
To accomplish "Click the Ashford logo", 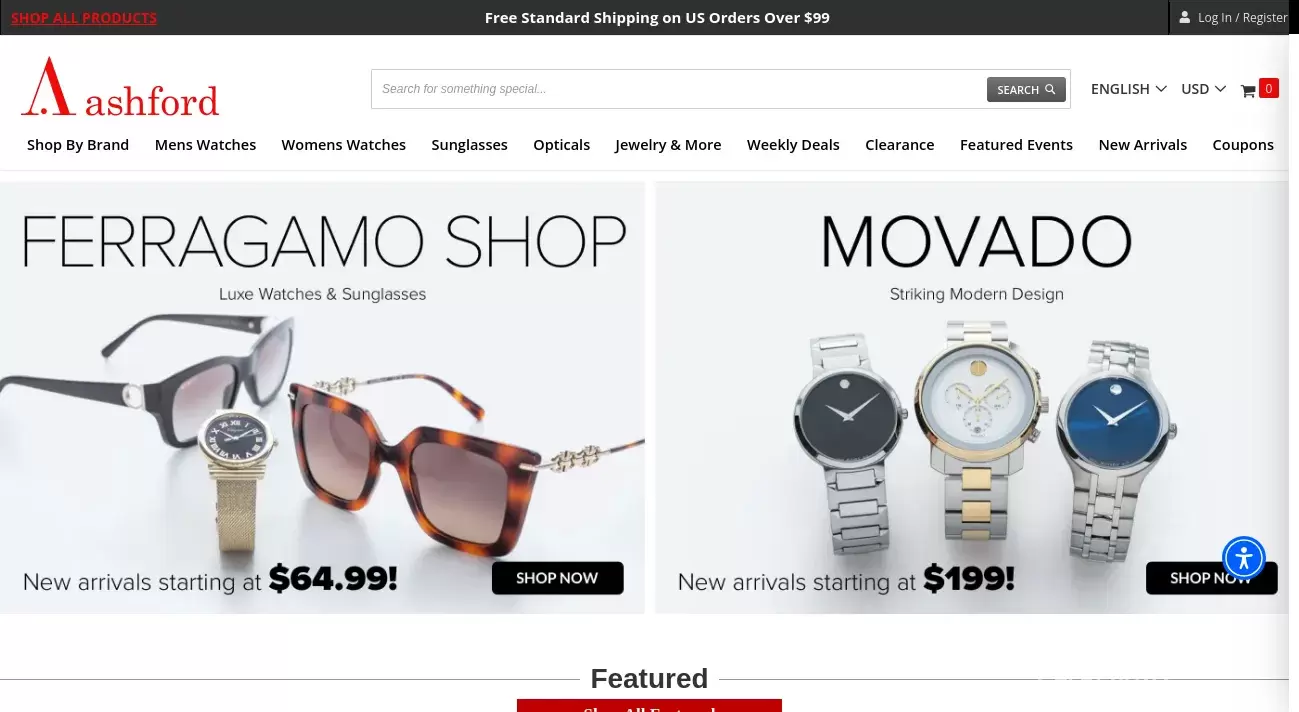I will pos(120,87).
